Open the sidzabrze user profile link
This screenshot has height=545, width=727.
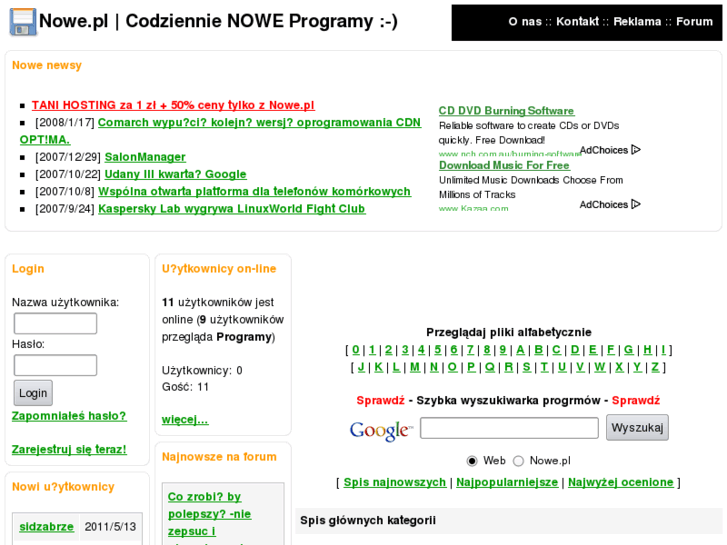[46, 527]
